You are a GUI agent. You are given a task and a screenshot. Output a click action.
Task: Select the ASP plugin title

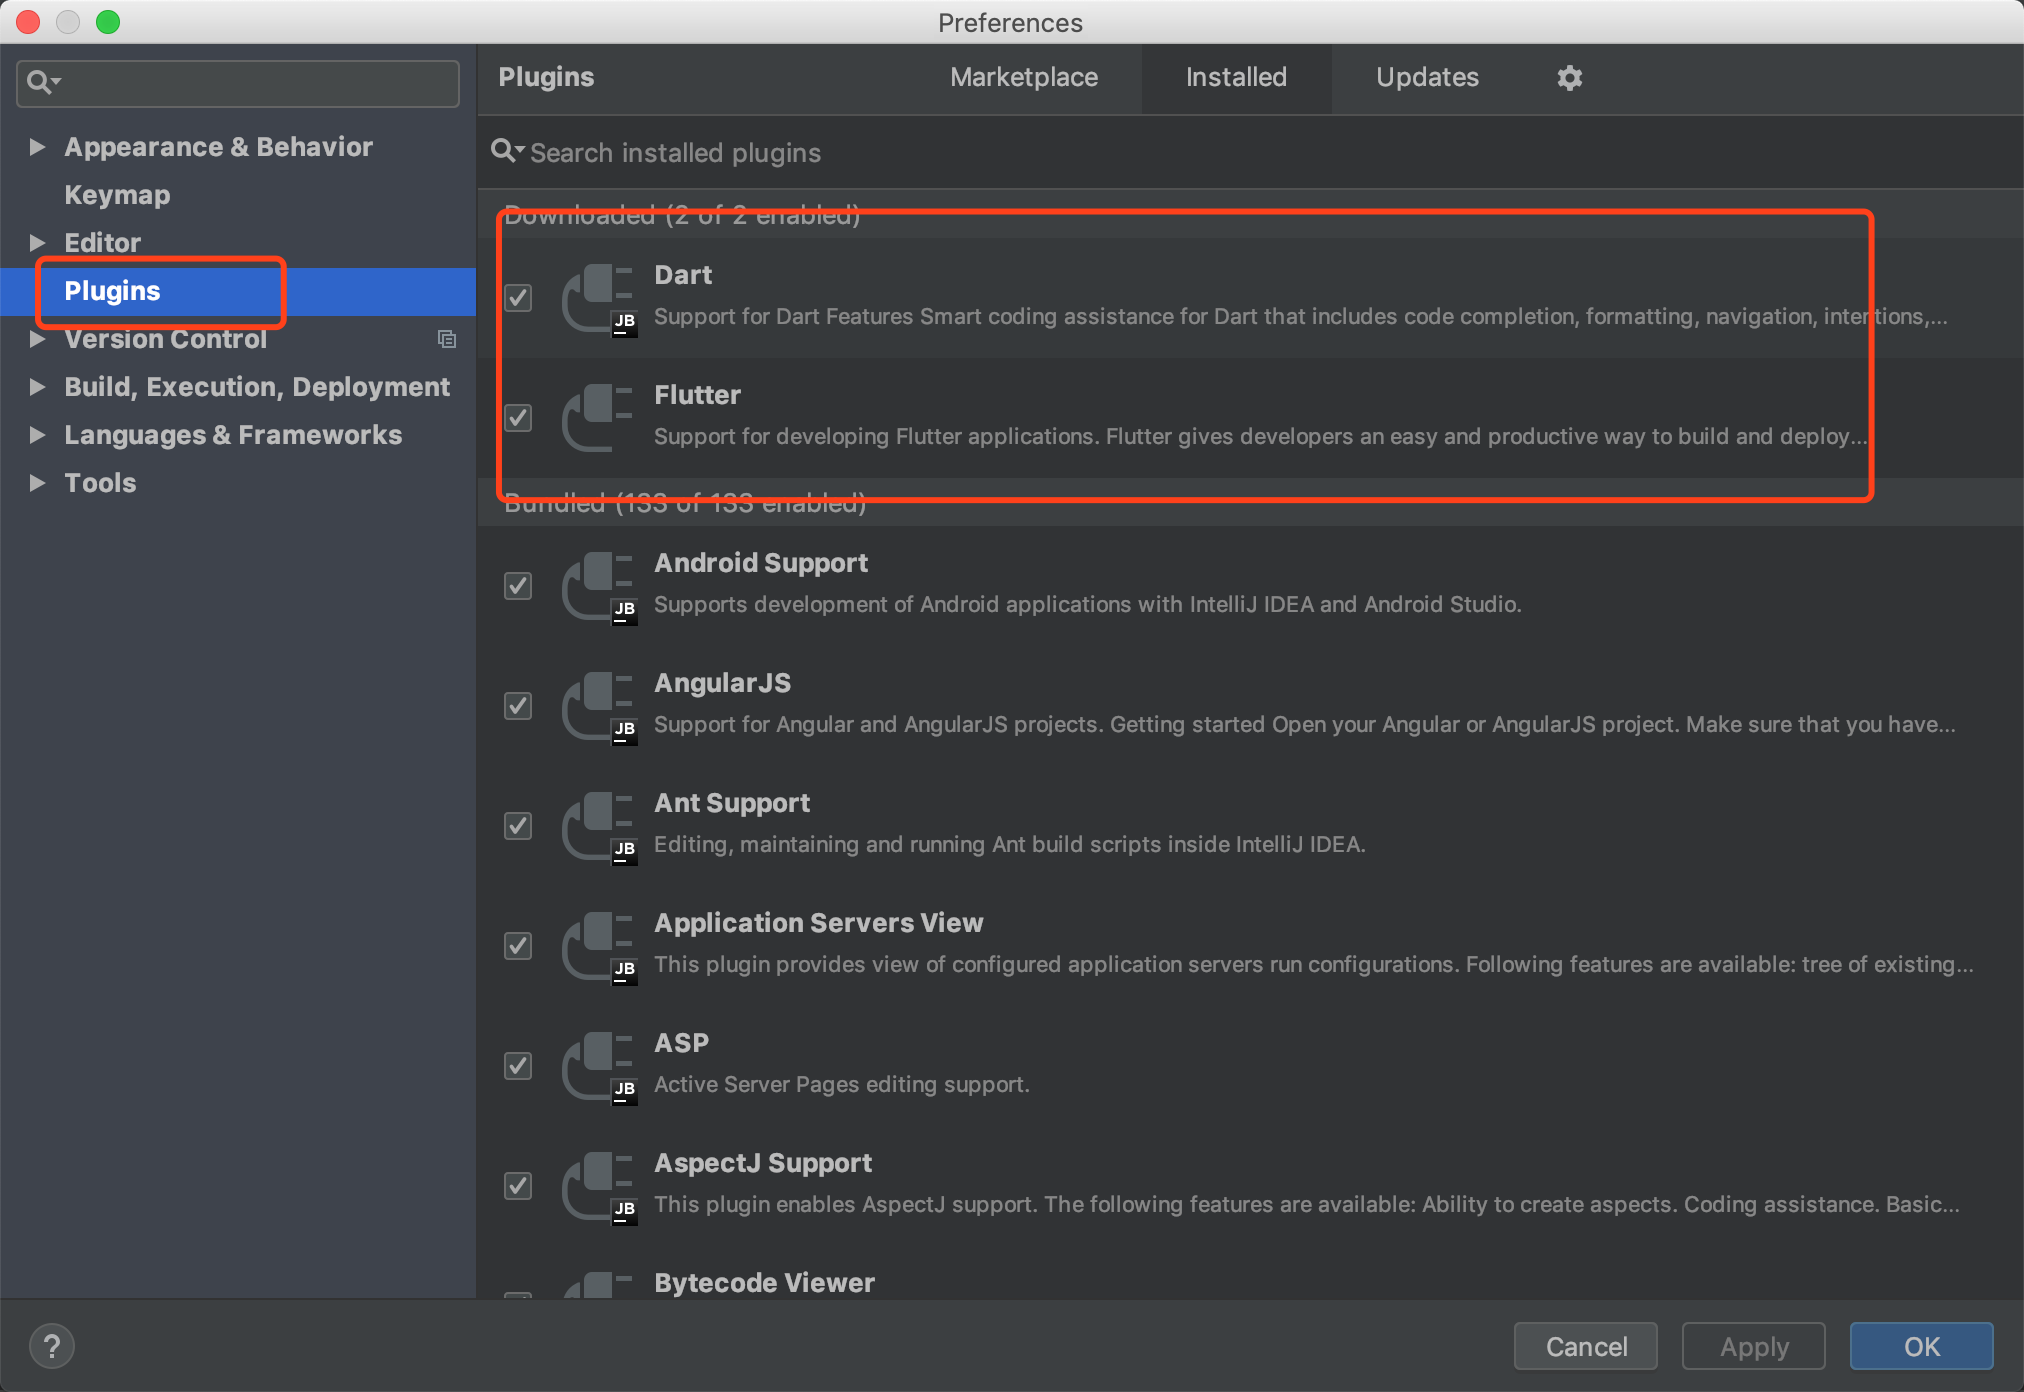681,1043
